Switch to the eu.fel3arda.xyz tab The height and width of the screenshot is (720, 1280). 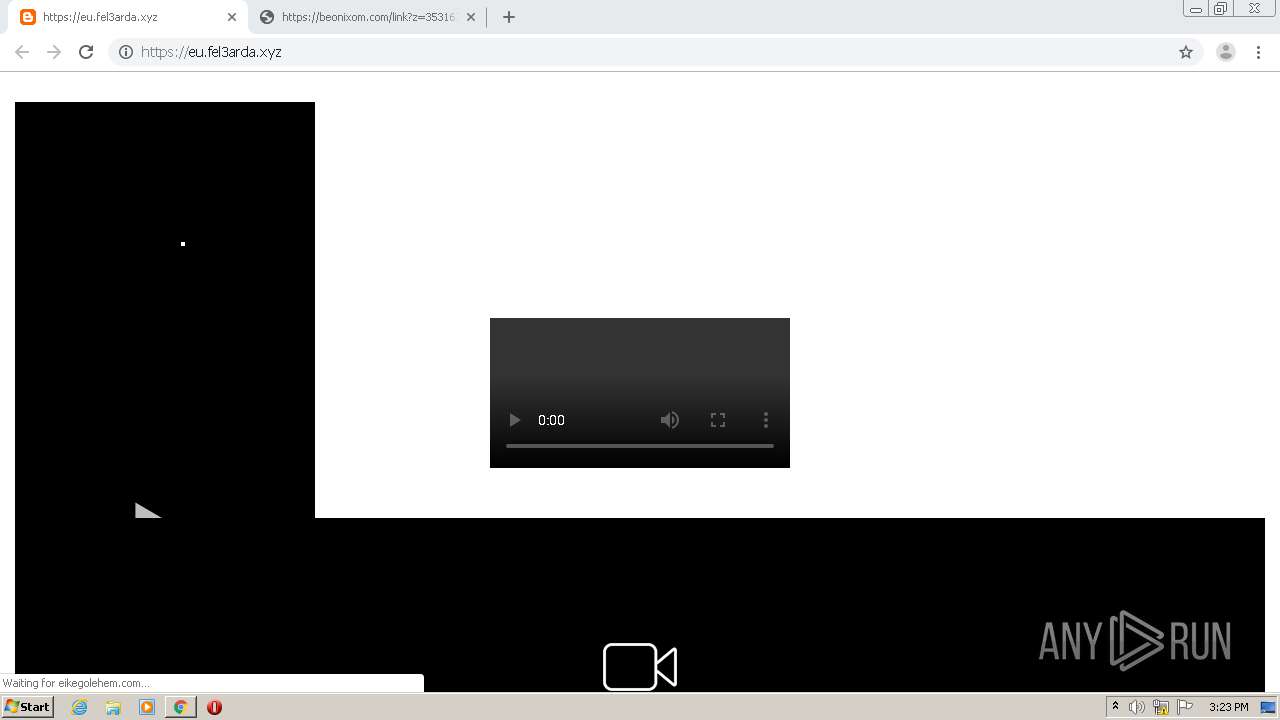point(127,17)
